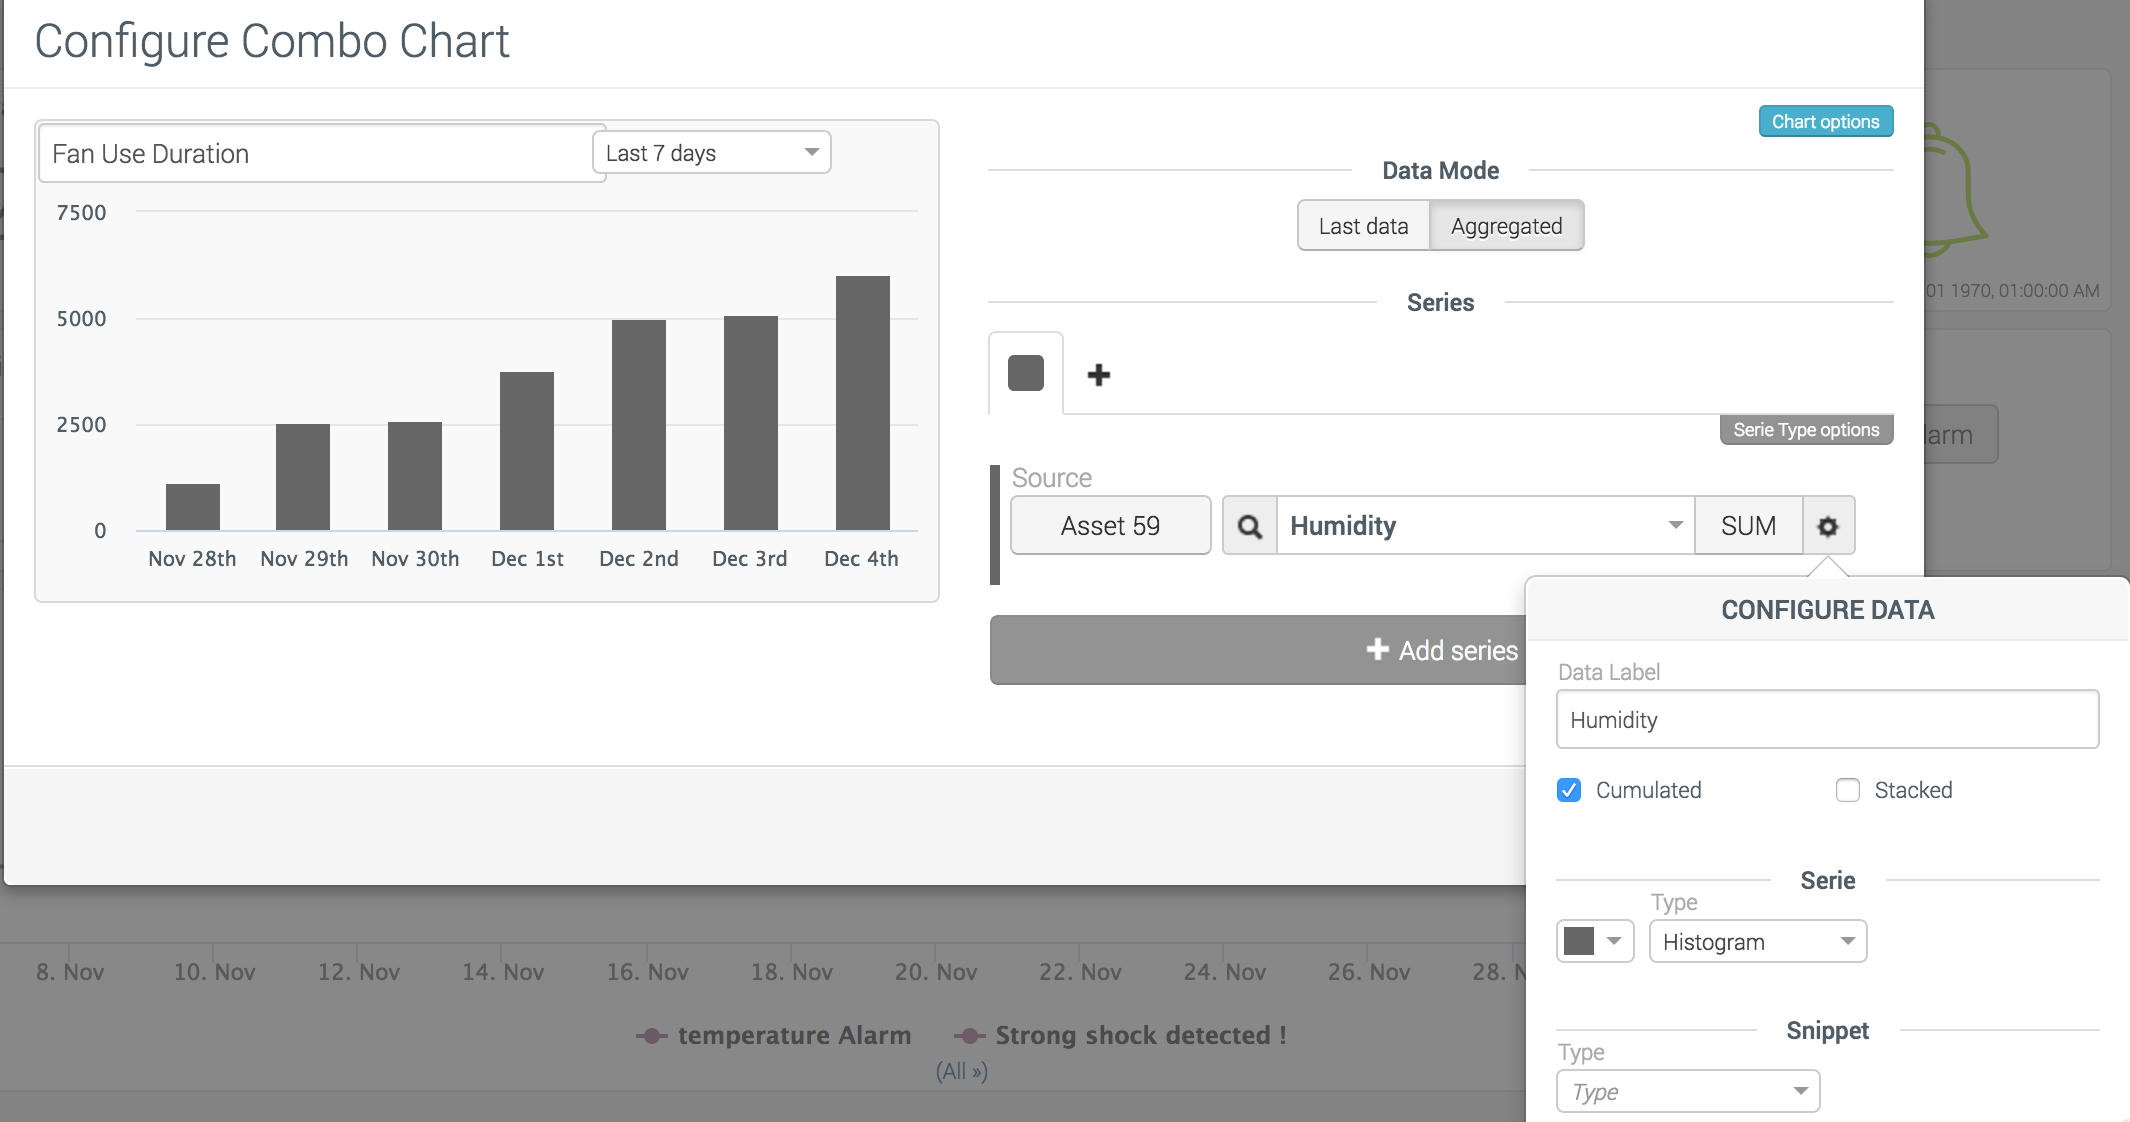The height and width of the screenshot is (1122, 2130).
Task: Open the serie color swatch picker
Action: (x=1594, y=942)
